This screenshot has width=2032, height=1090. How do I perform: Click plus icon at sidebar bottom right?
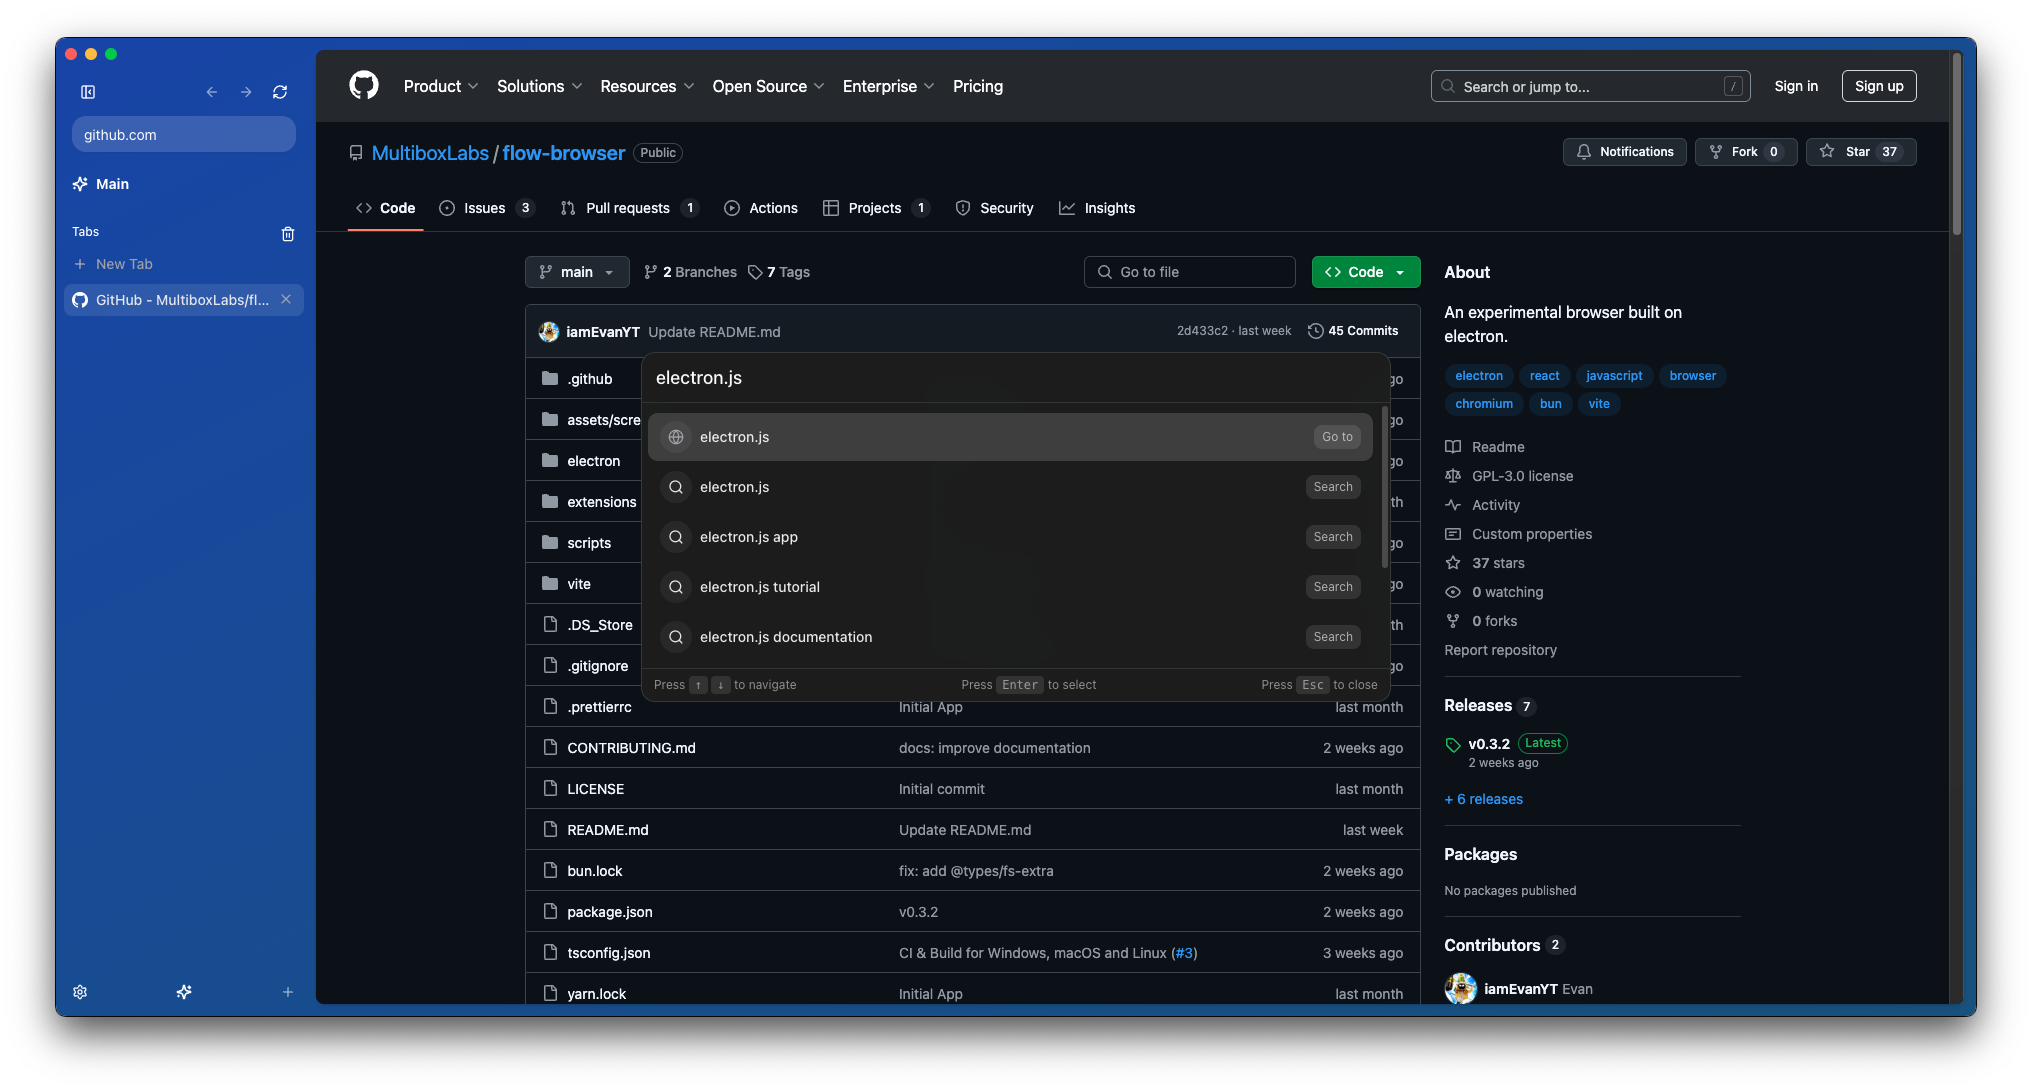pyautogui.click(x=288, y=992)
